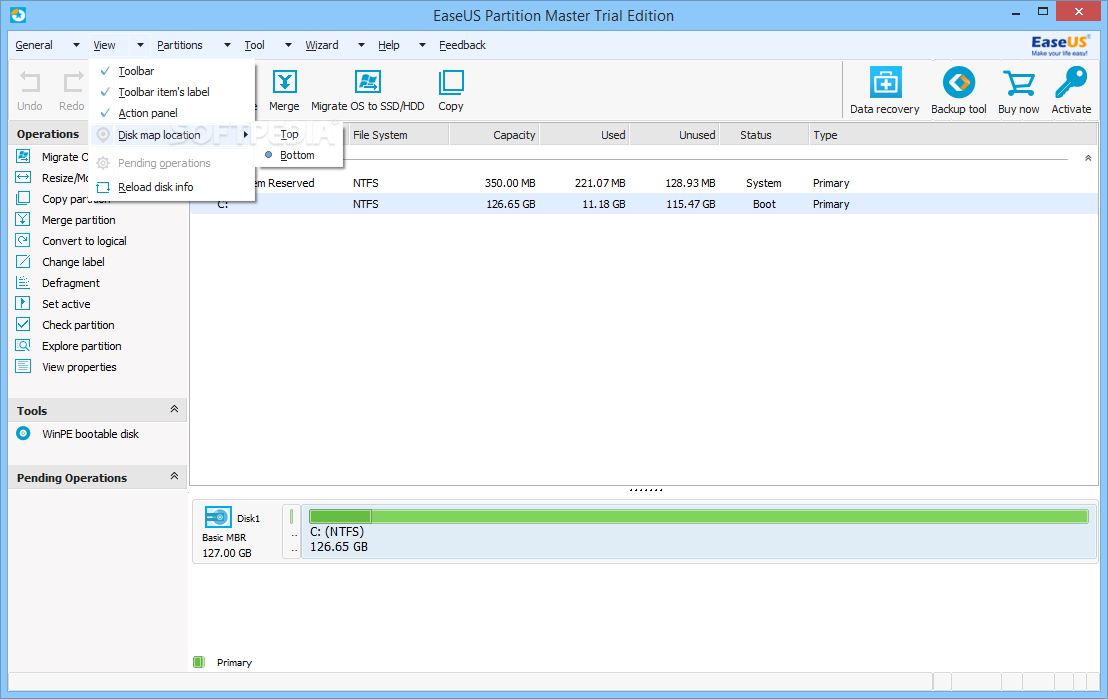Click the Undo toolbar icon
1108x699 pixels.
pyautogui.click(x=30, y=82)
